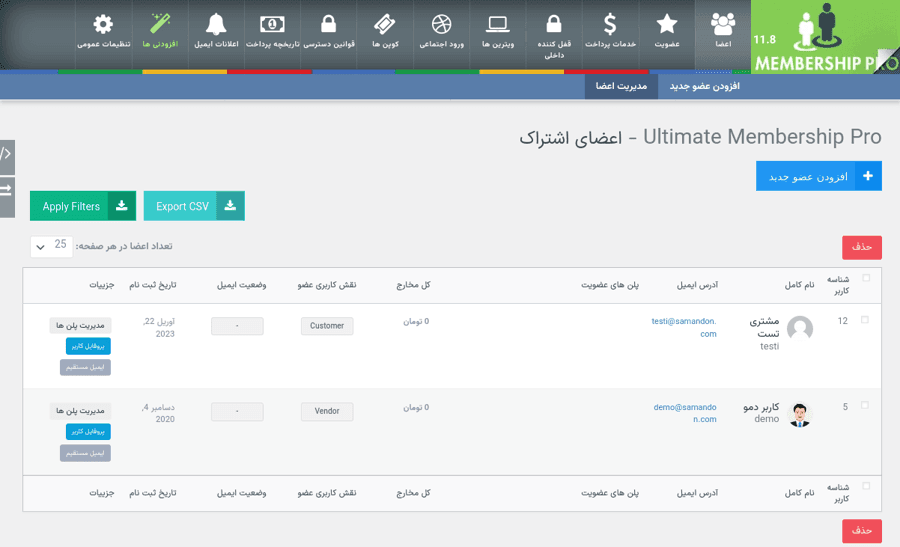
Task: Click مدیریت پلن ها for user demo
Action: [x=80, y=411]
